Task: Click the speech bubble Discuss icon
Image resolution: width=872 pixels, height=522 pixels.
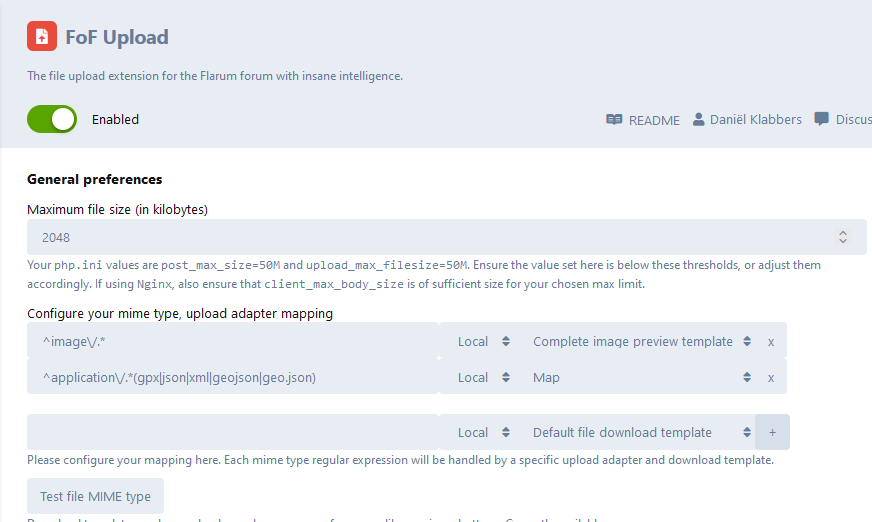Action: [821, 119]
